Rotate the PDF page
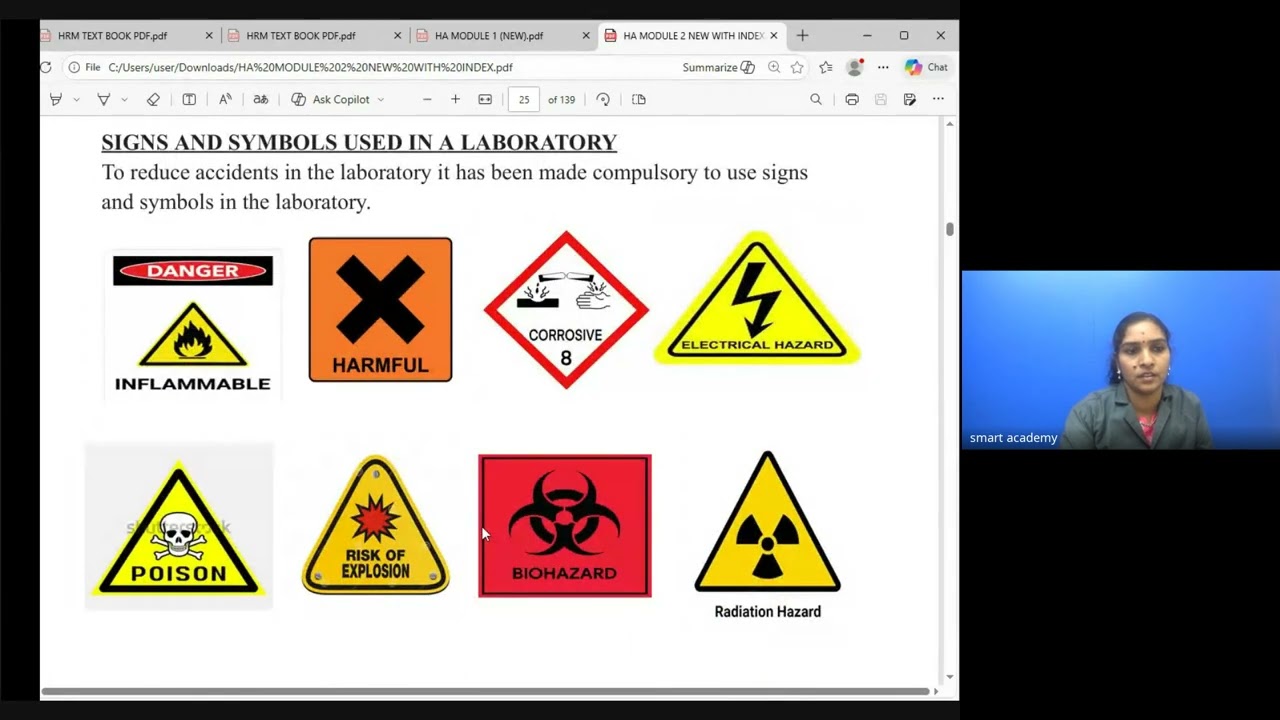Screen dimensions: 1280x720 click(x=603, y=99)
